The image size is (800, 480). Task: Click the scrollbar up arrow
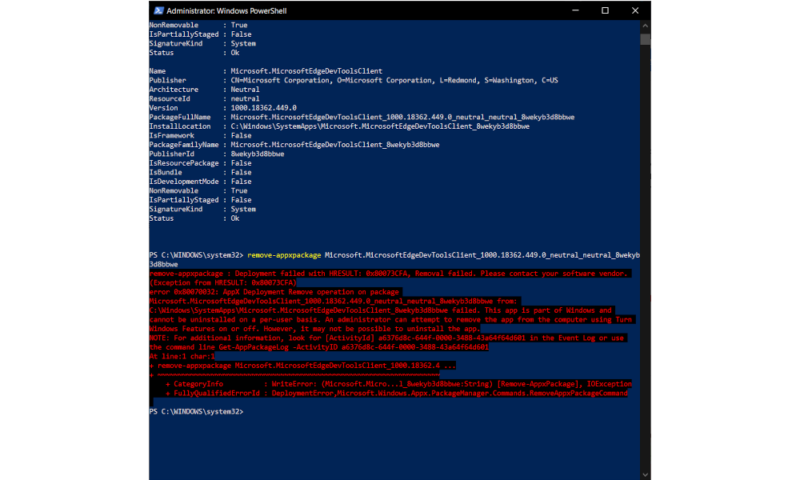tap(645, 25)
